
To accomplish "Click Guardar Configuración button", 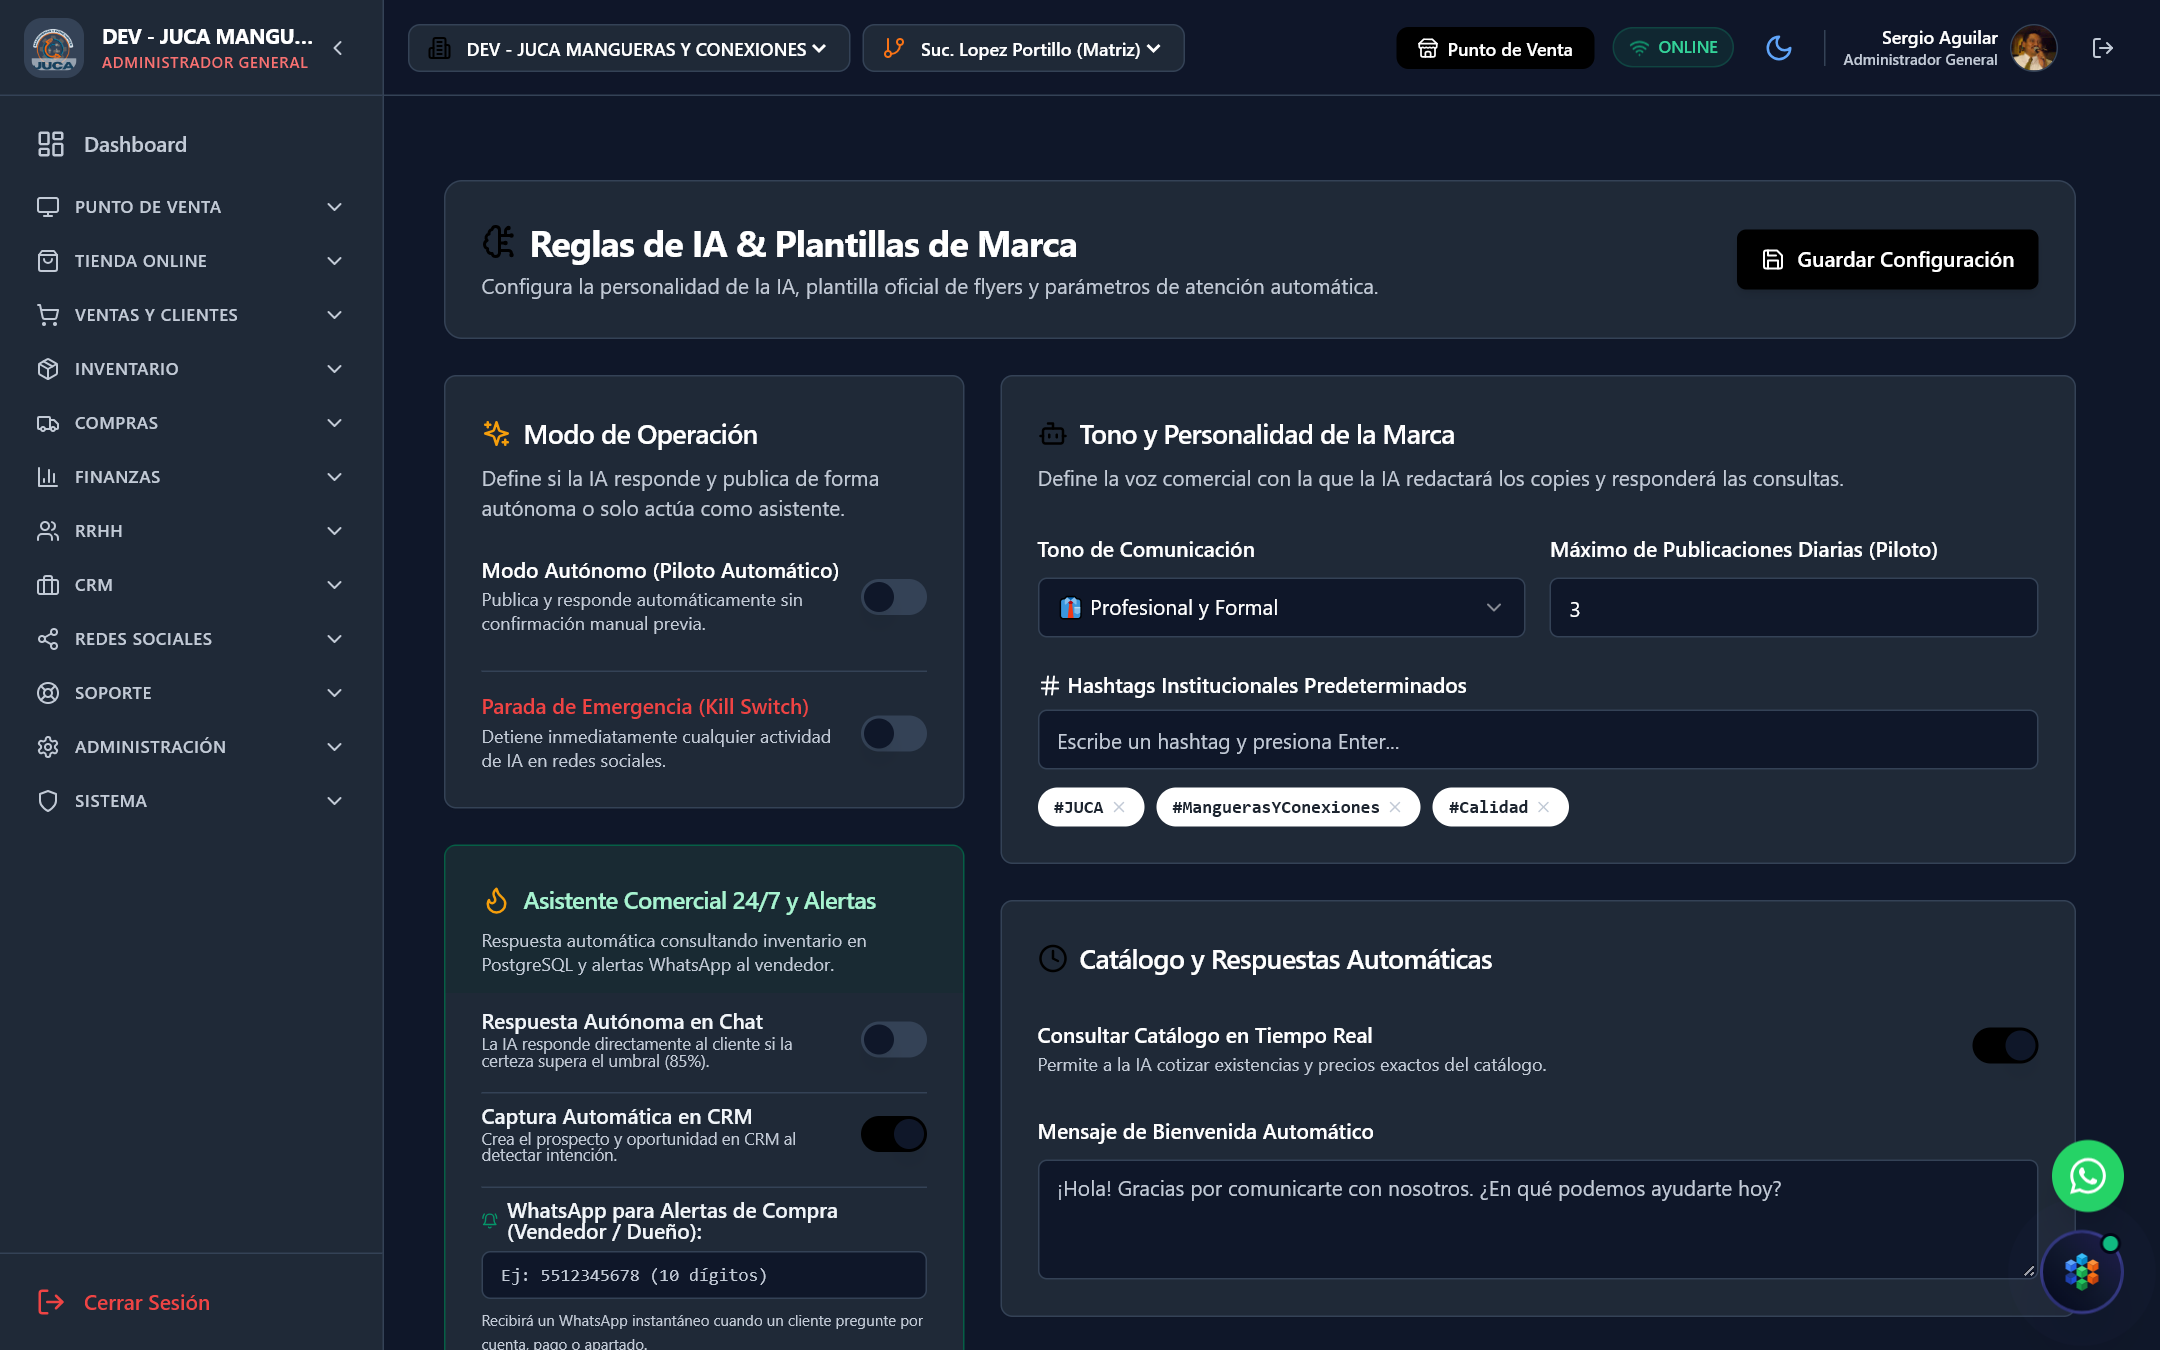I will (x=1887, y=260).
